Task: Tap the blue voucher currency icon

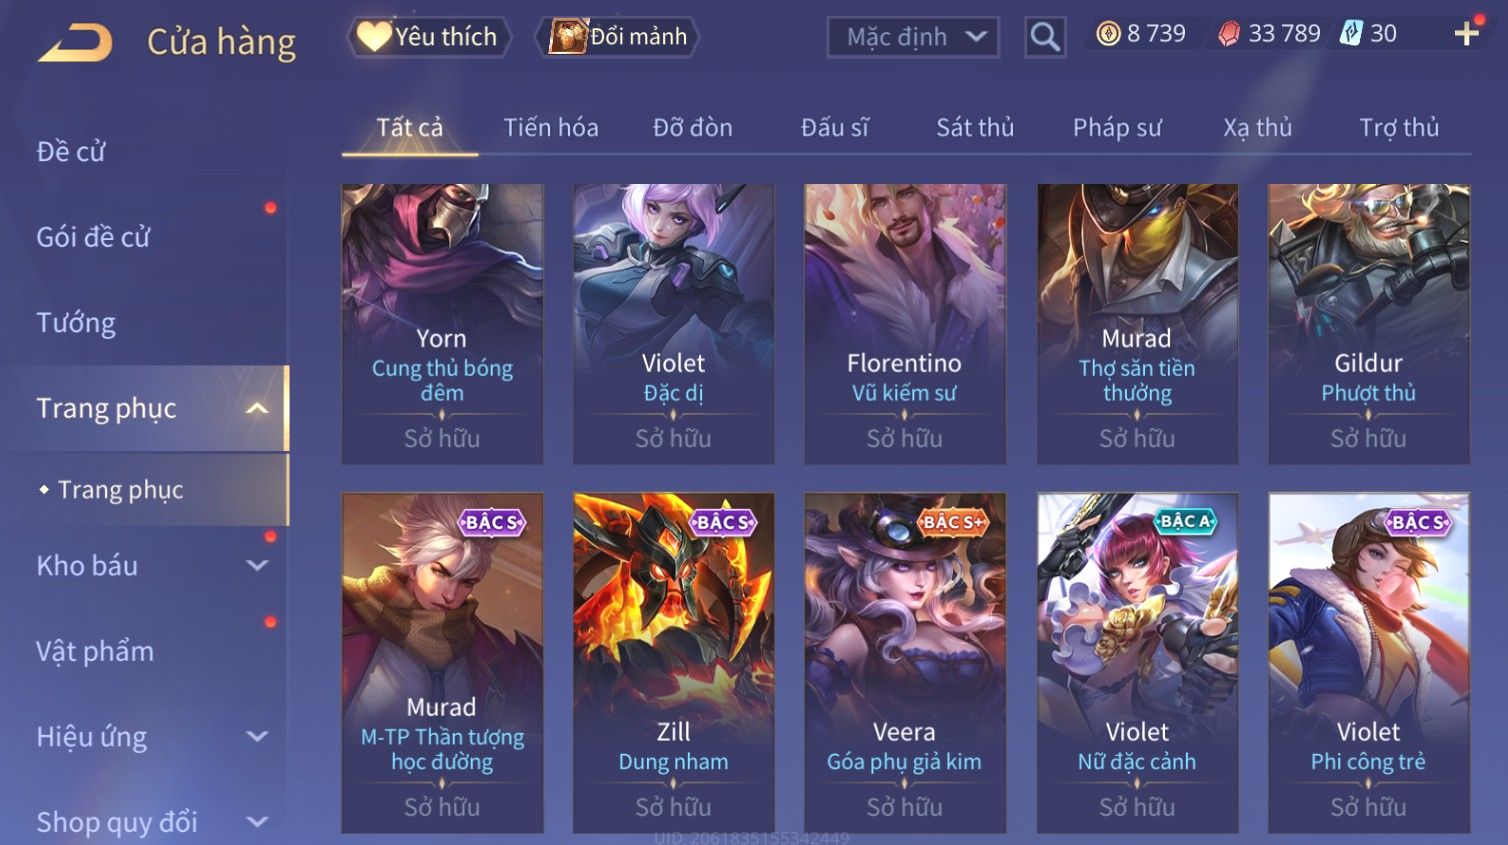Action: (x=1351, y=34)
